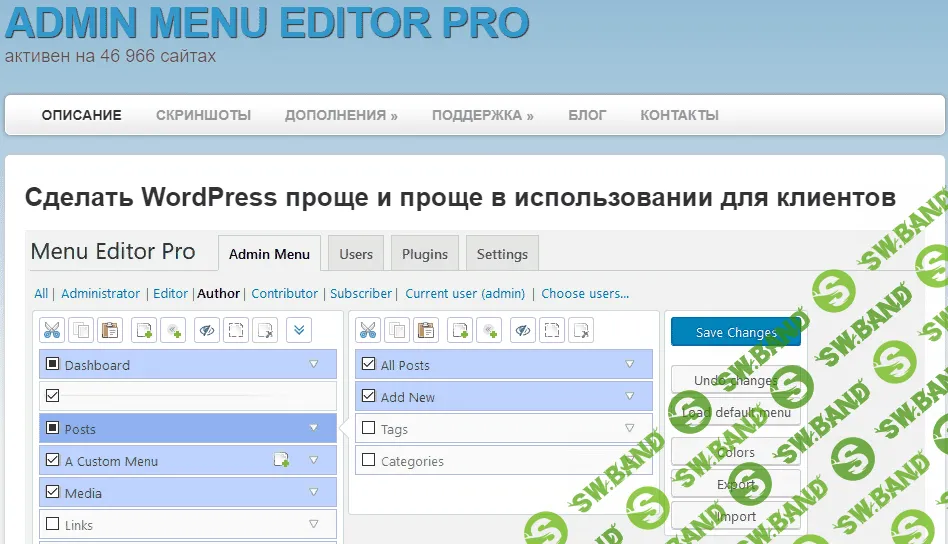Open the ДОПОЛНЕНИЯ » nav menu
This screenshot has height=544, width=948.
(x=341, y=115)
